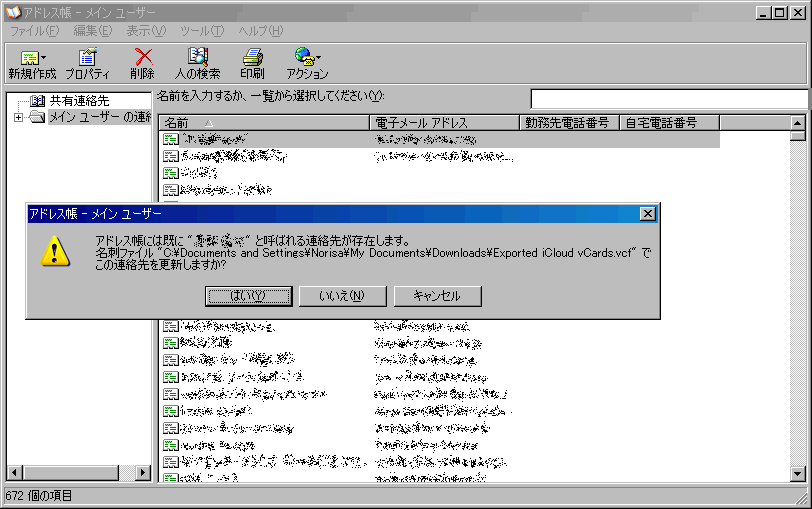Click the name search input field
812x509 pixels.
(x=669, y=98)
